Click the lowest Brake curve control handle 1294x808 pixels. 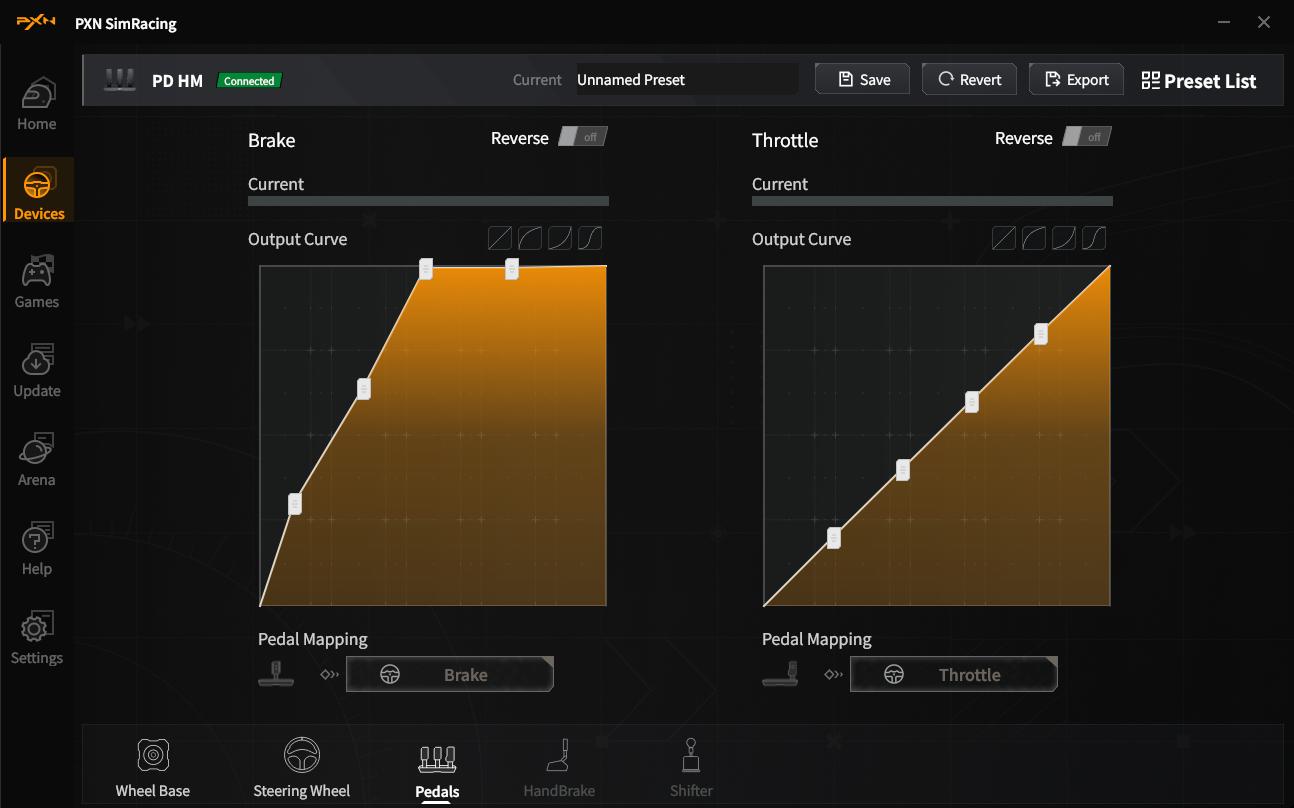(295, 504)
